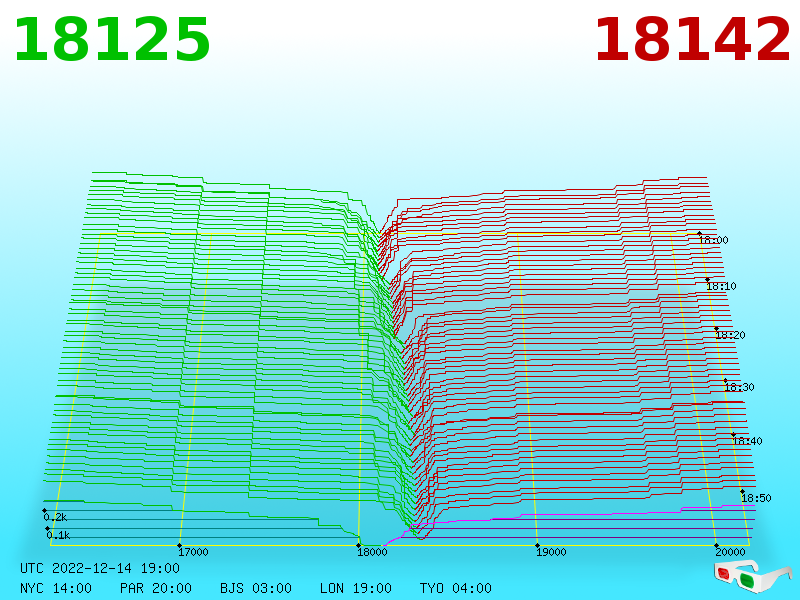Image resolution: width=800 pixels, height=600 pixels.
Task: Click the 18:10 time axis marker
Action: (x=721, y=286)
